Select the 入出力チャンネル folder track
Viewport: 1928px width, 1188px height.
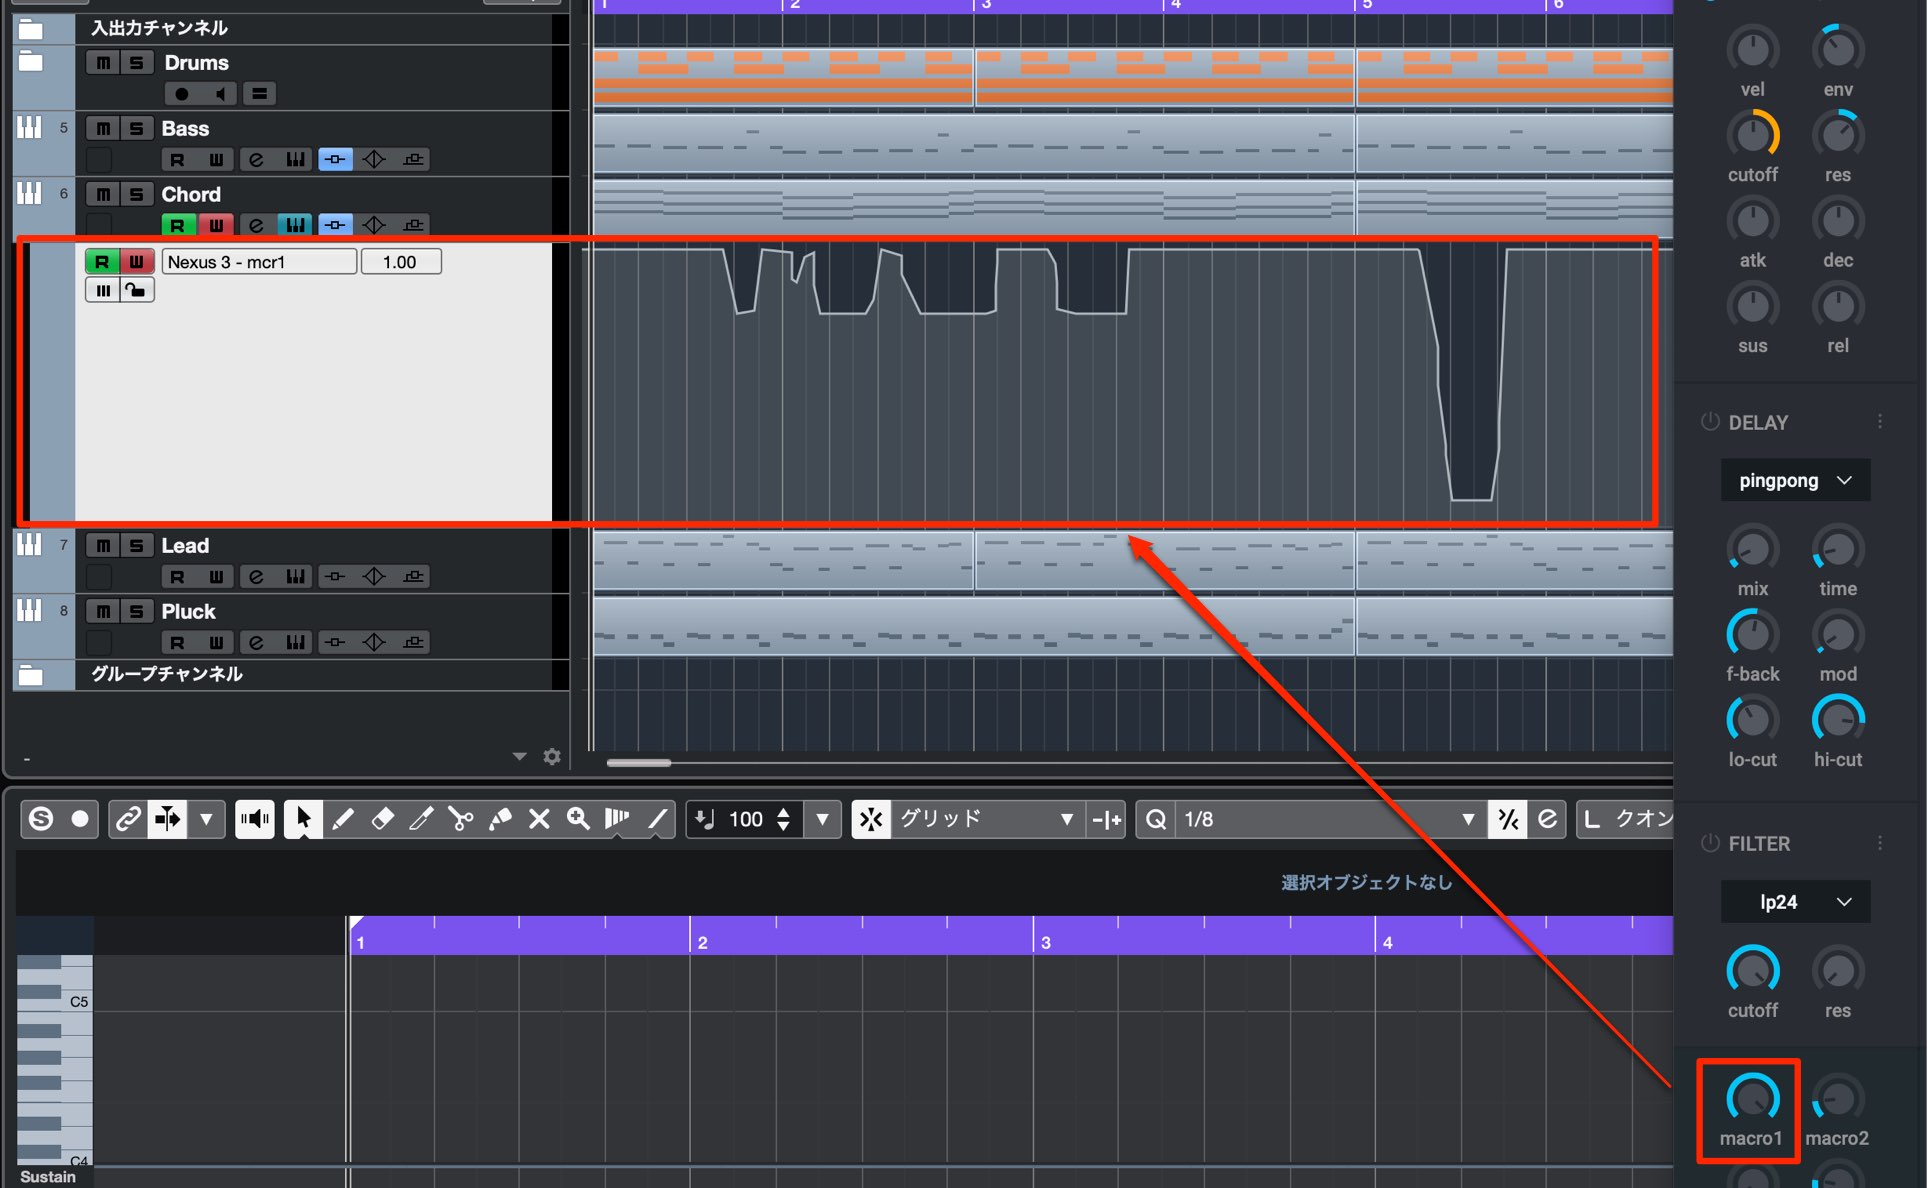click(160, 28)
